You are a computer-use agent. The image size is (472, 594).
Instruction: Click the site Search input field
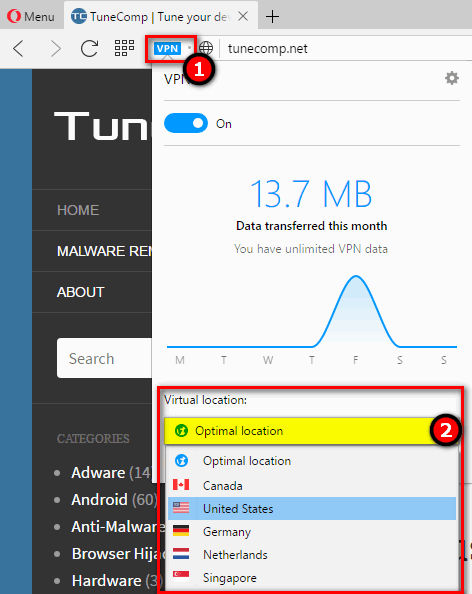tap(104, 358)
